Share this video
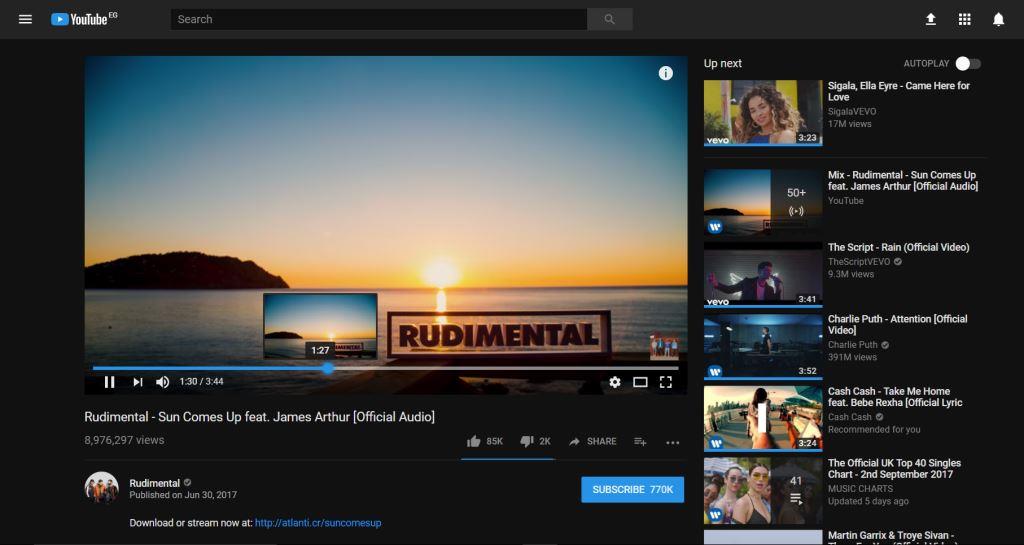The height and width of the screenshot is (545, 1024). click(x=592, y=441)
